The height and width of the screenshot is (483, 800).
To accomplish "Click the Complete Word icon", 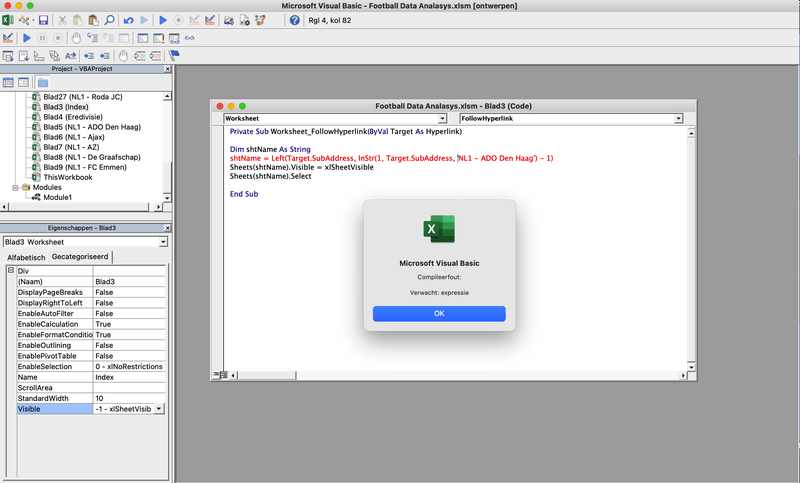I will point(70,56).
